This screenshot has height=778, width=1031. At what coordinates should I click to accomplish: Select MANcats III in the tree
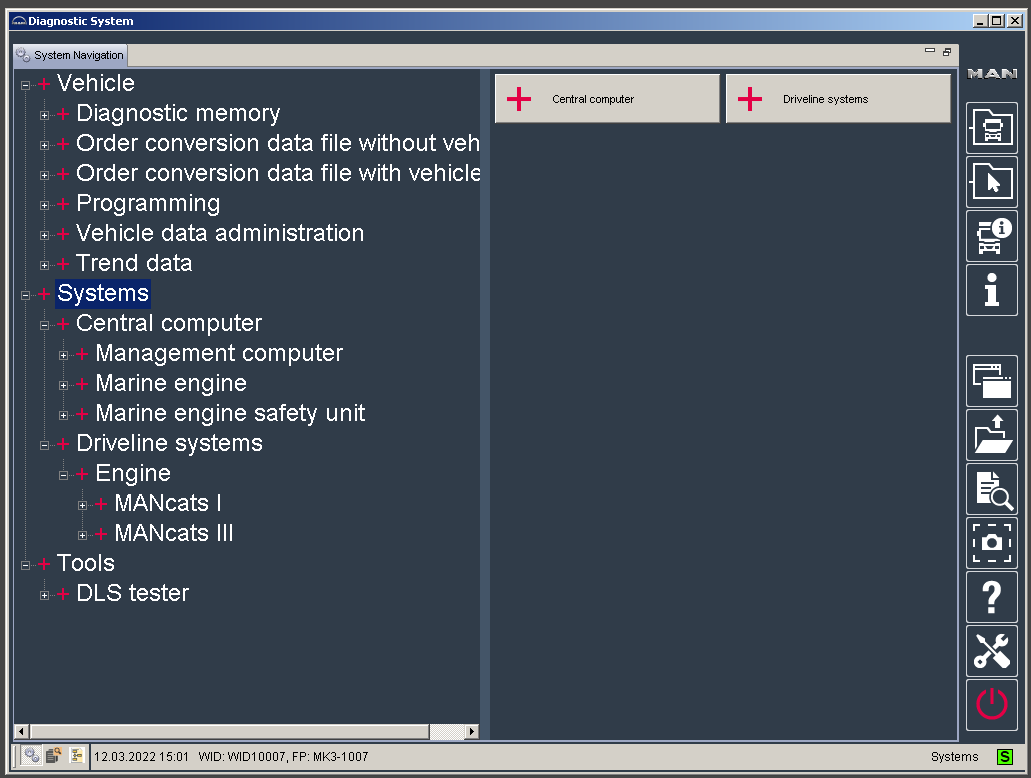tap(174, 533)
